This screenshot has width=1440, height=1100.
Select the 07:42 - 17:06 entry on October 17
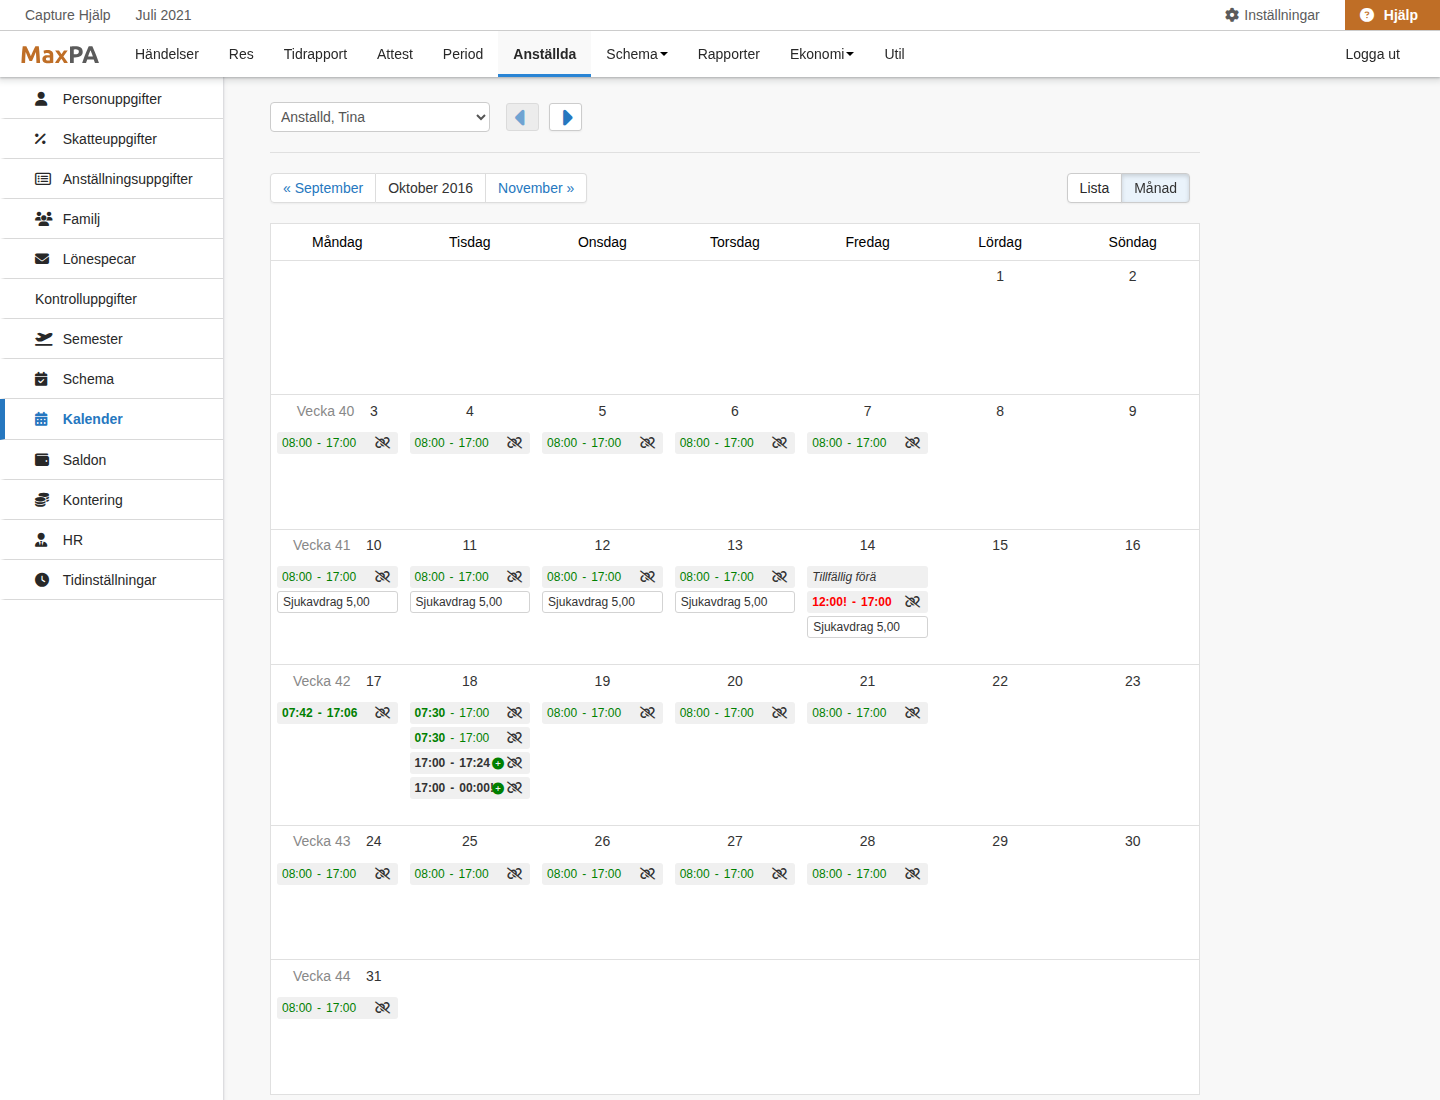tap(337, 713)
